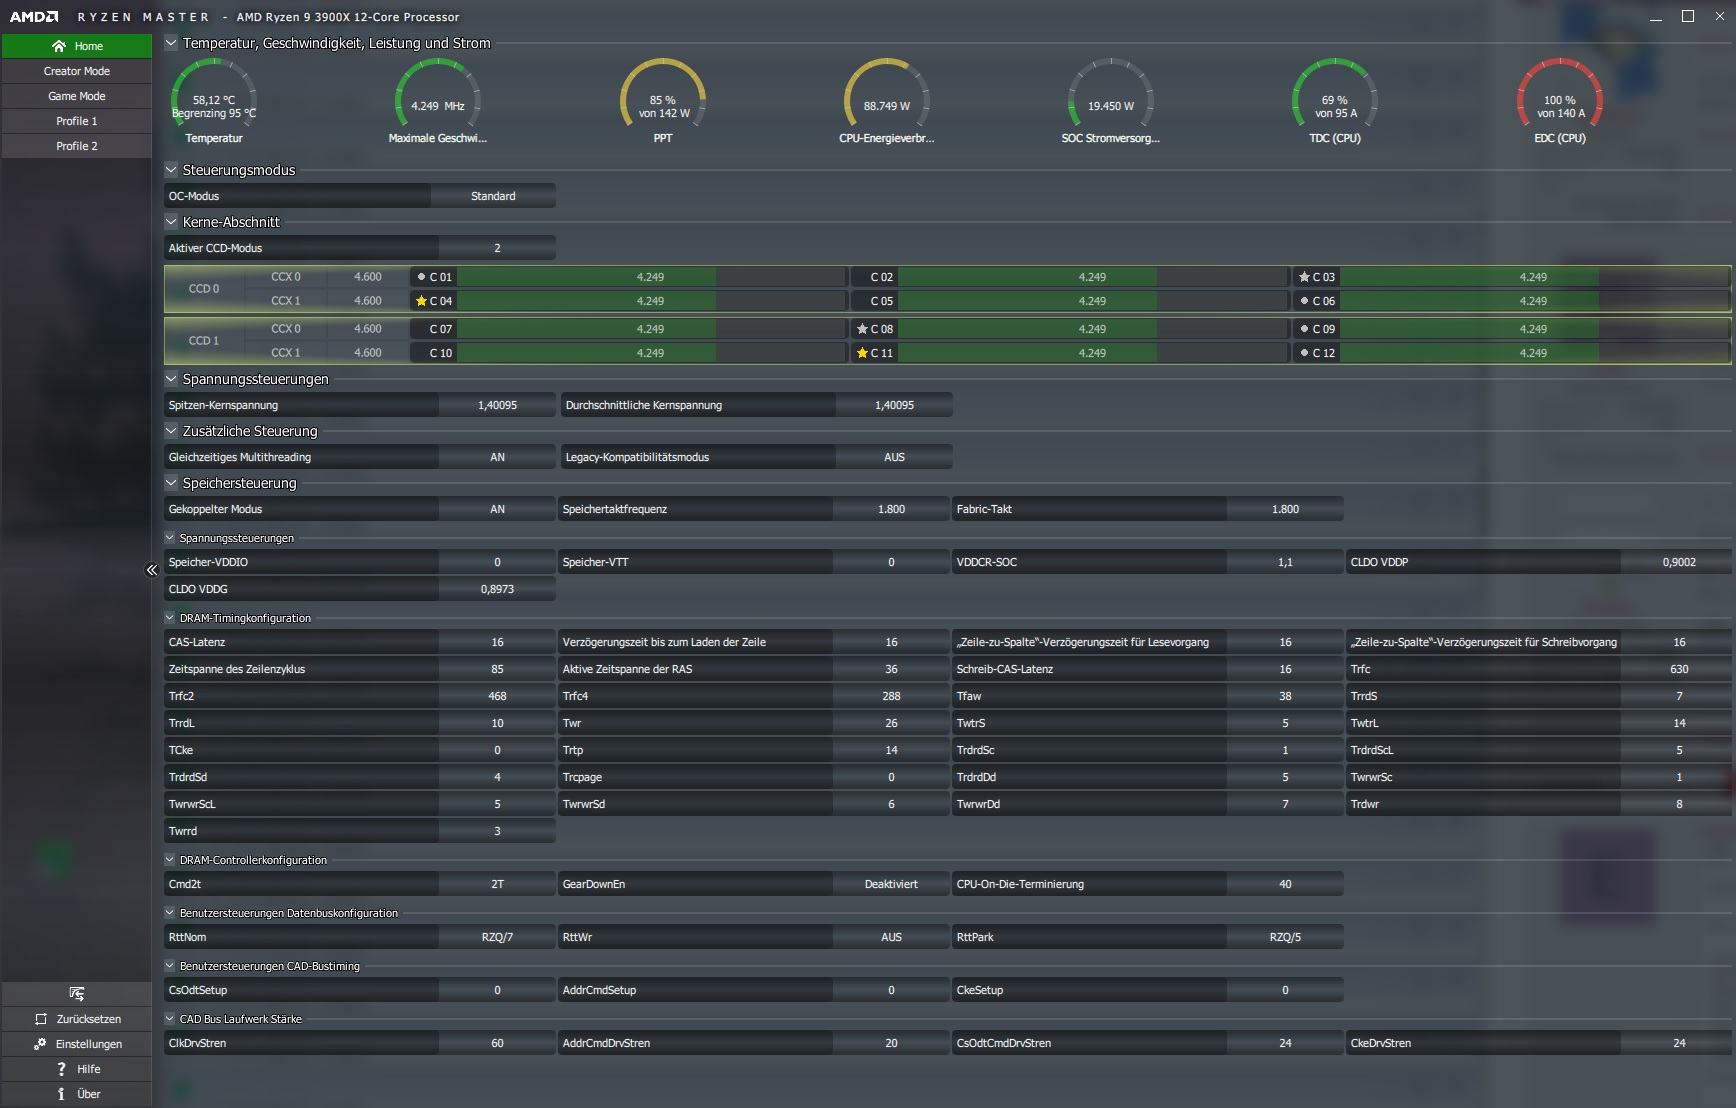The width and height of the screenshot is (1736, 1108).
Task: Click Legacy-Kompatibilitätsmodus AUS value
Action: coord(894,457)
